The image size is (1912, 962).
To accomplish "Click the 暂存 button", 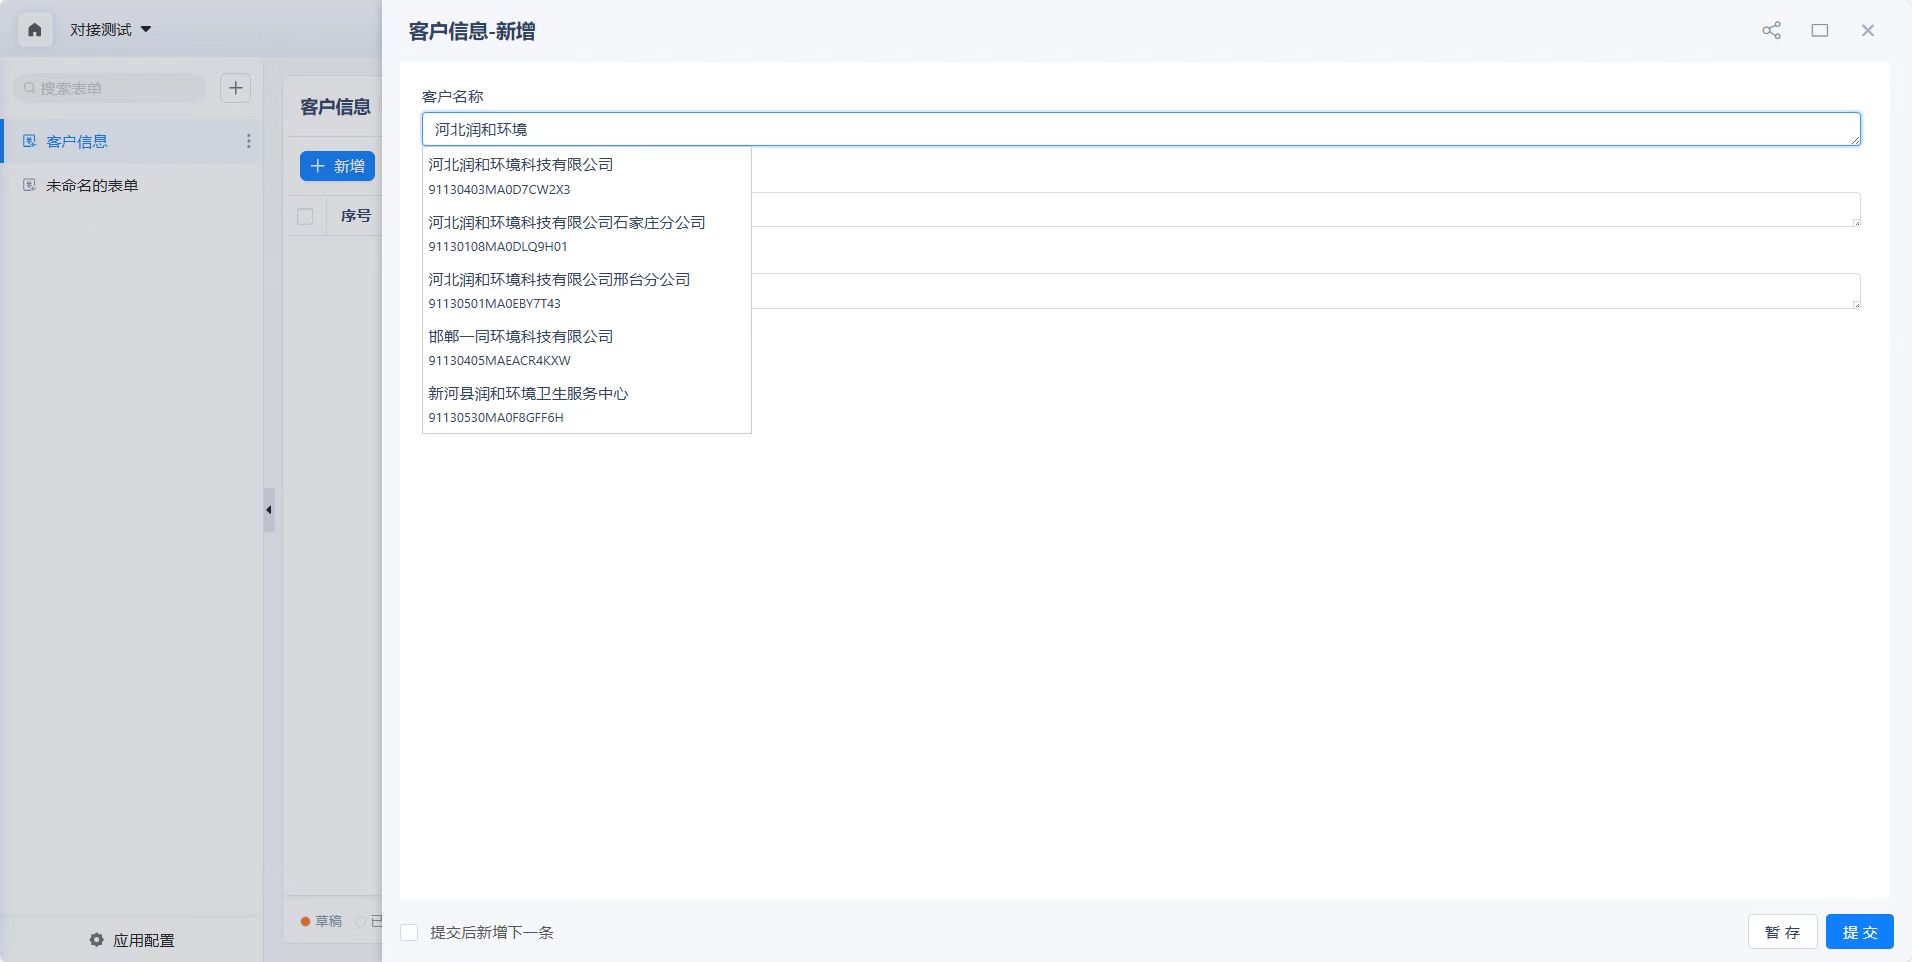I will tap(1782, 932).
